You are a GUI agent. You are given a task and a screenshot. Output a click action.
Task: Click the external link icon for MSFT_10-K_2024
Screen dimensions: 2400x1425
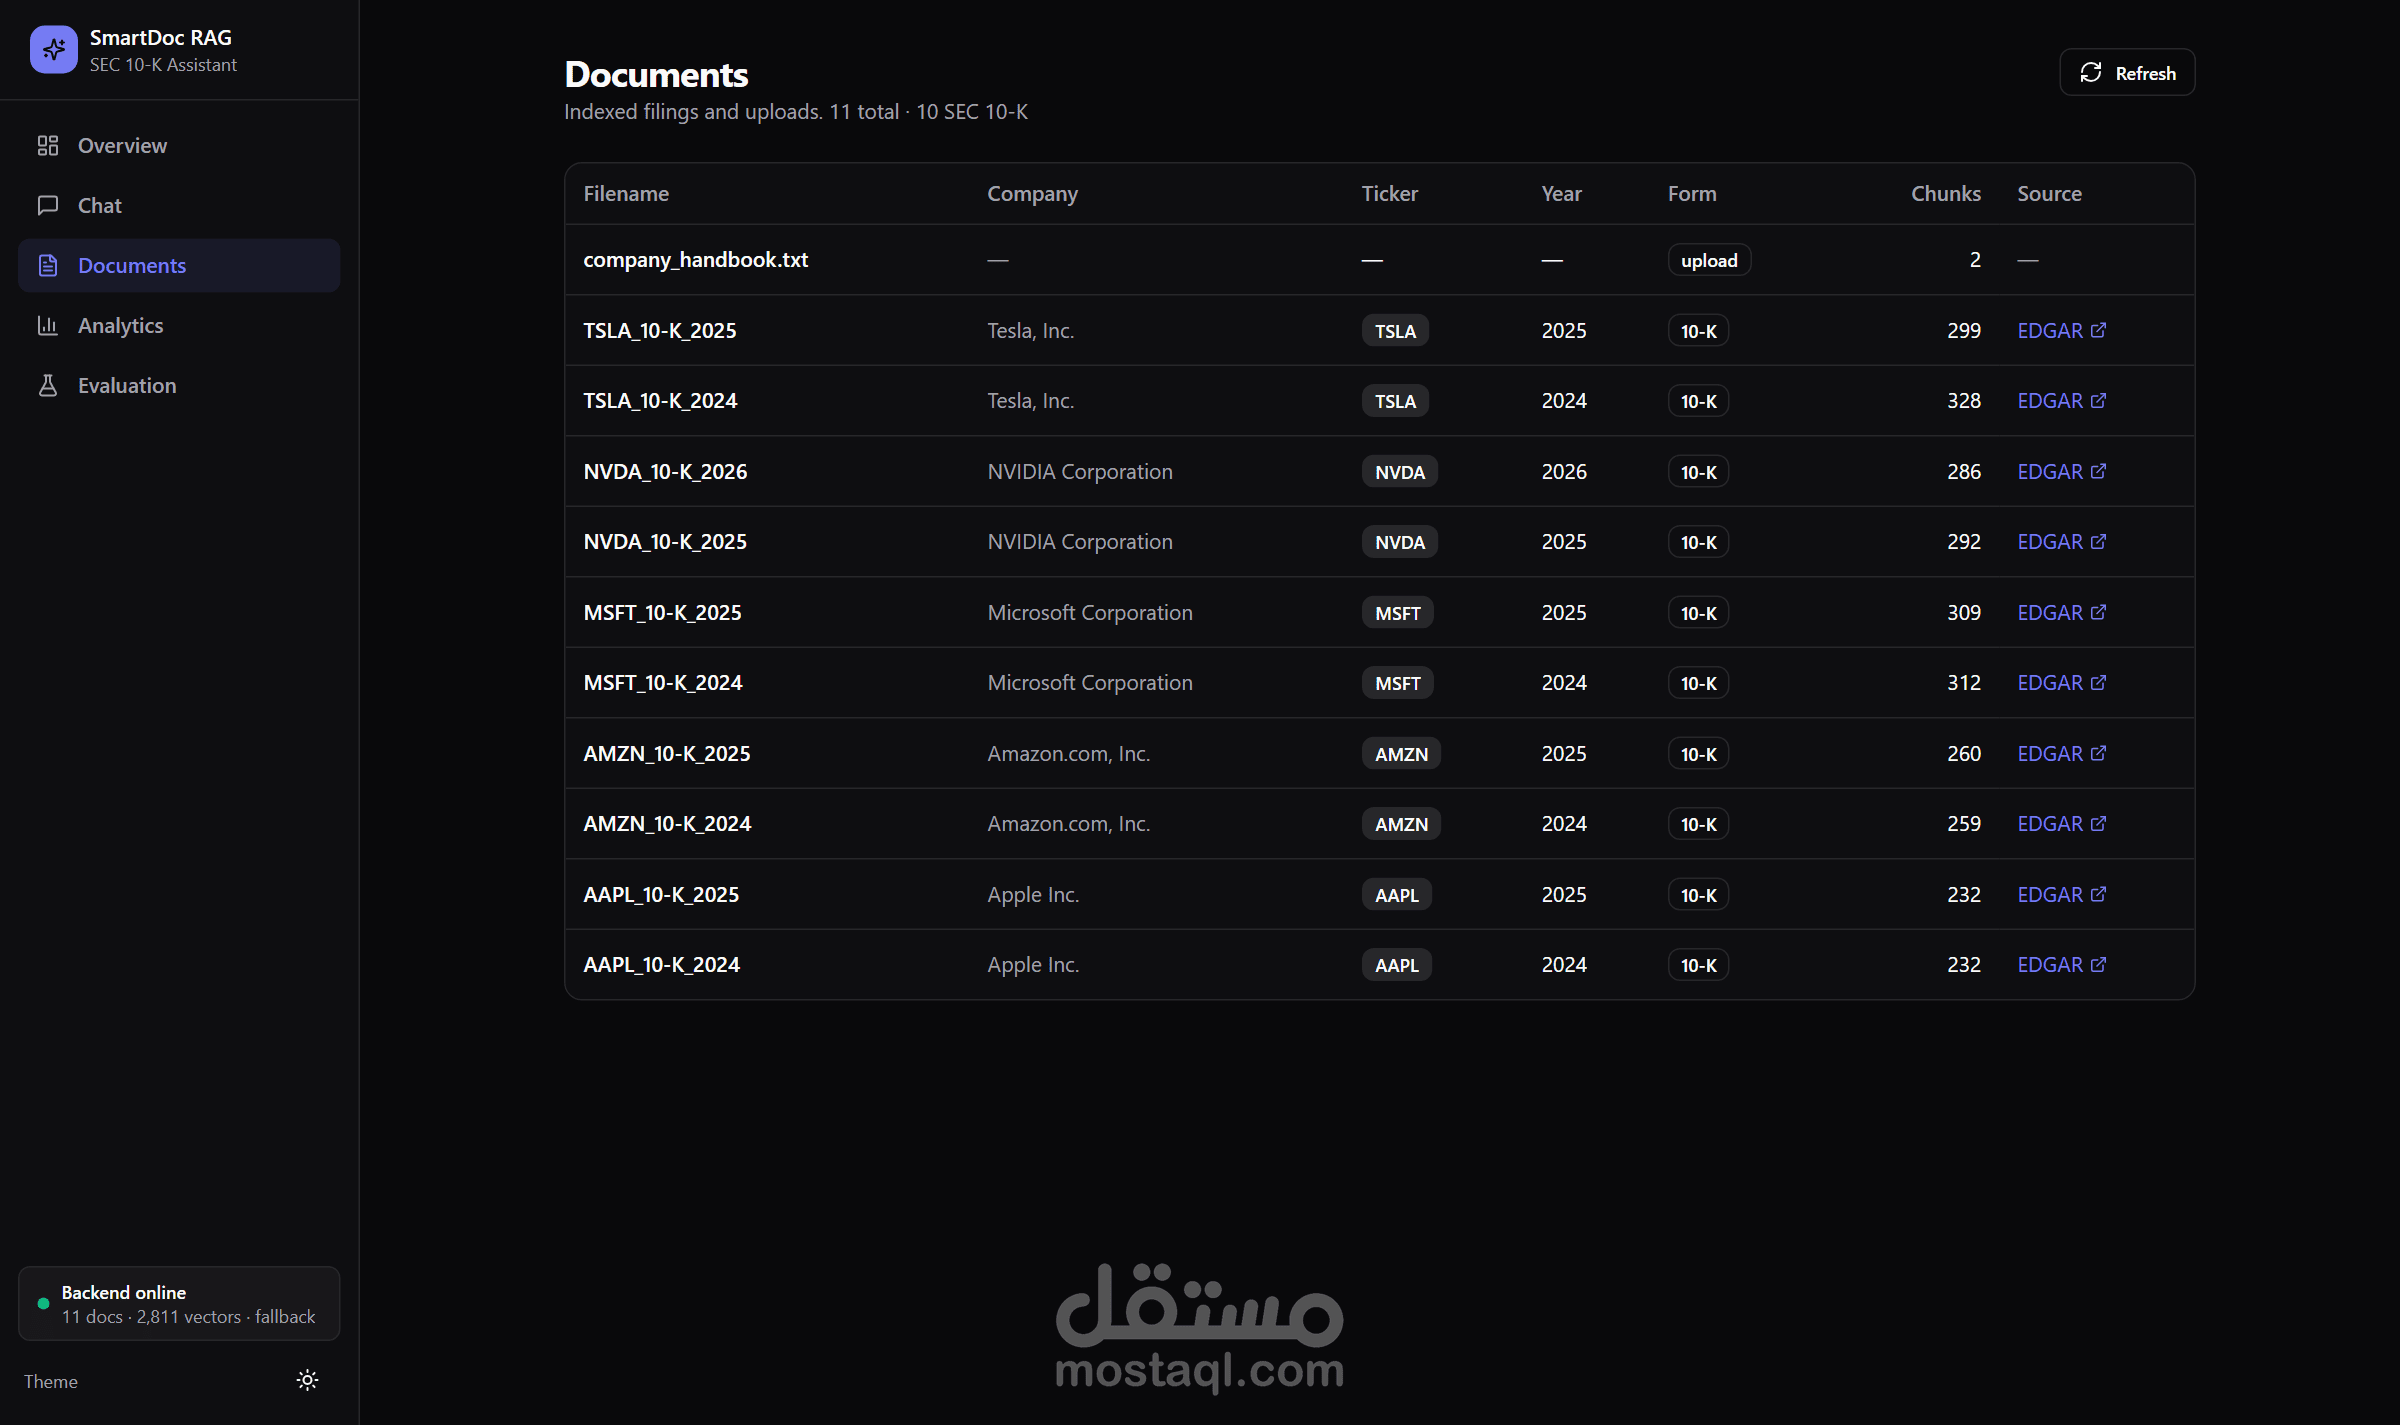(2099, 682)
